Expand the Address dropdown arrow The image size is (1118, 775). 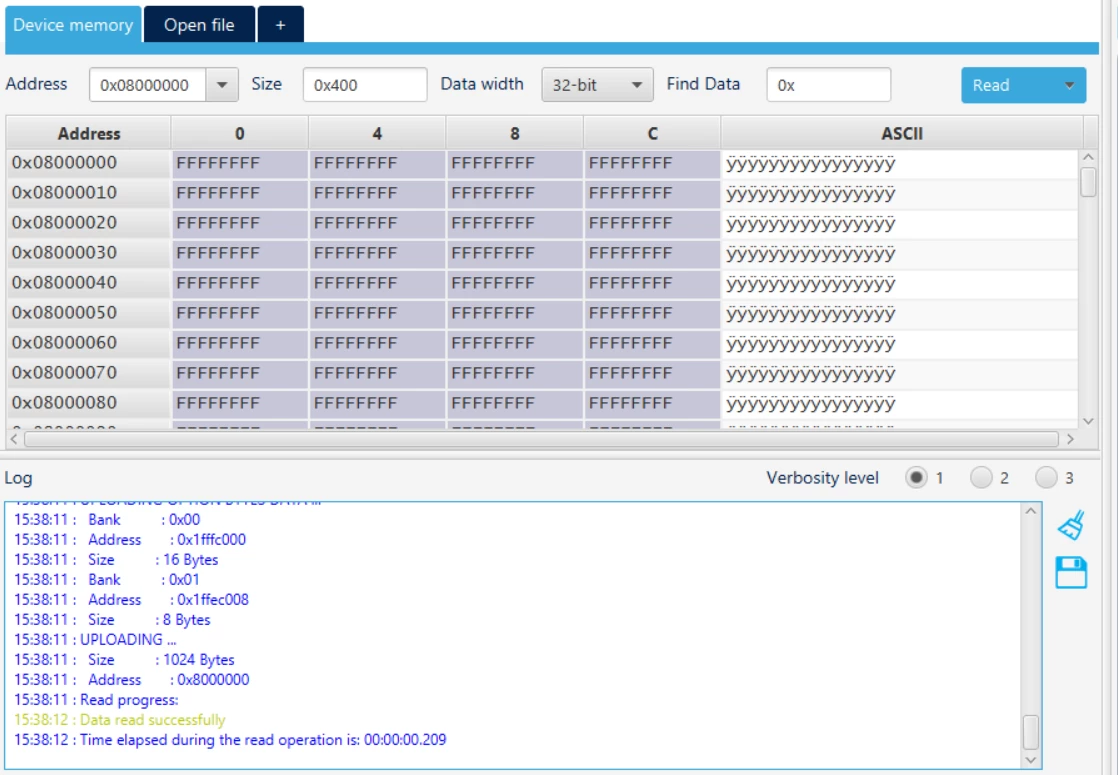point(222,85)
